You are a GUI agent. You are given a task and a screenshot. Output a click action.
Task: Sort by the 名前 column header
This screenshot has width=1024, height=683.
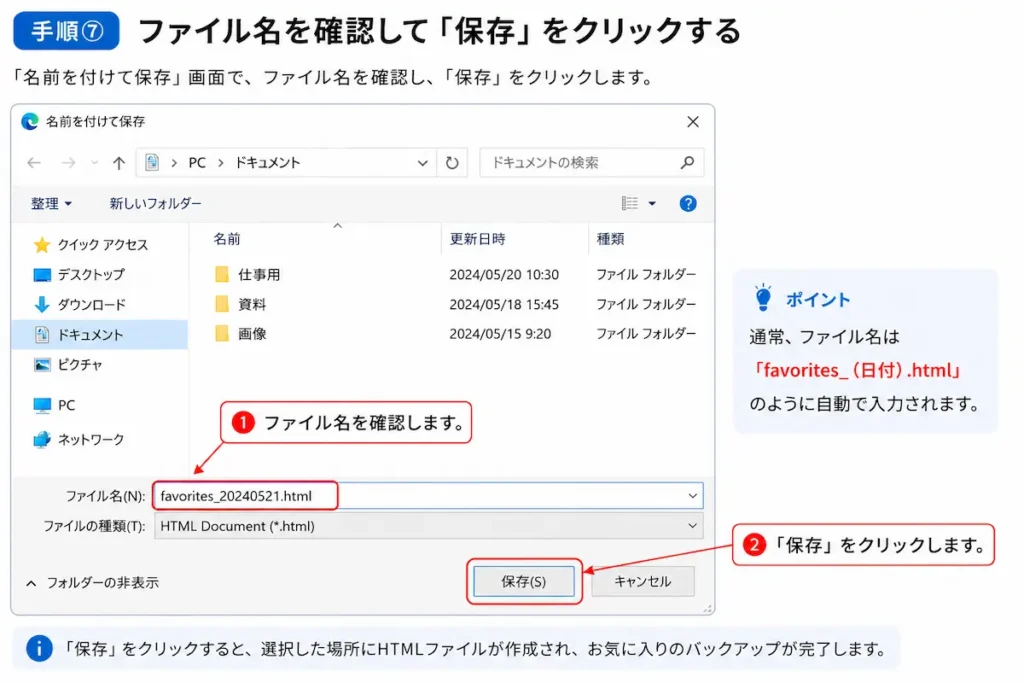(227, 239)
